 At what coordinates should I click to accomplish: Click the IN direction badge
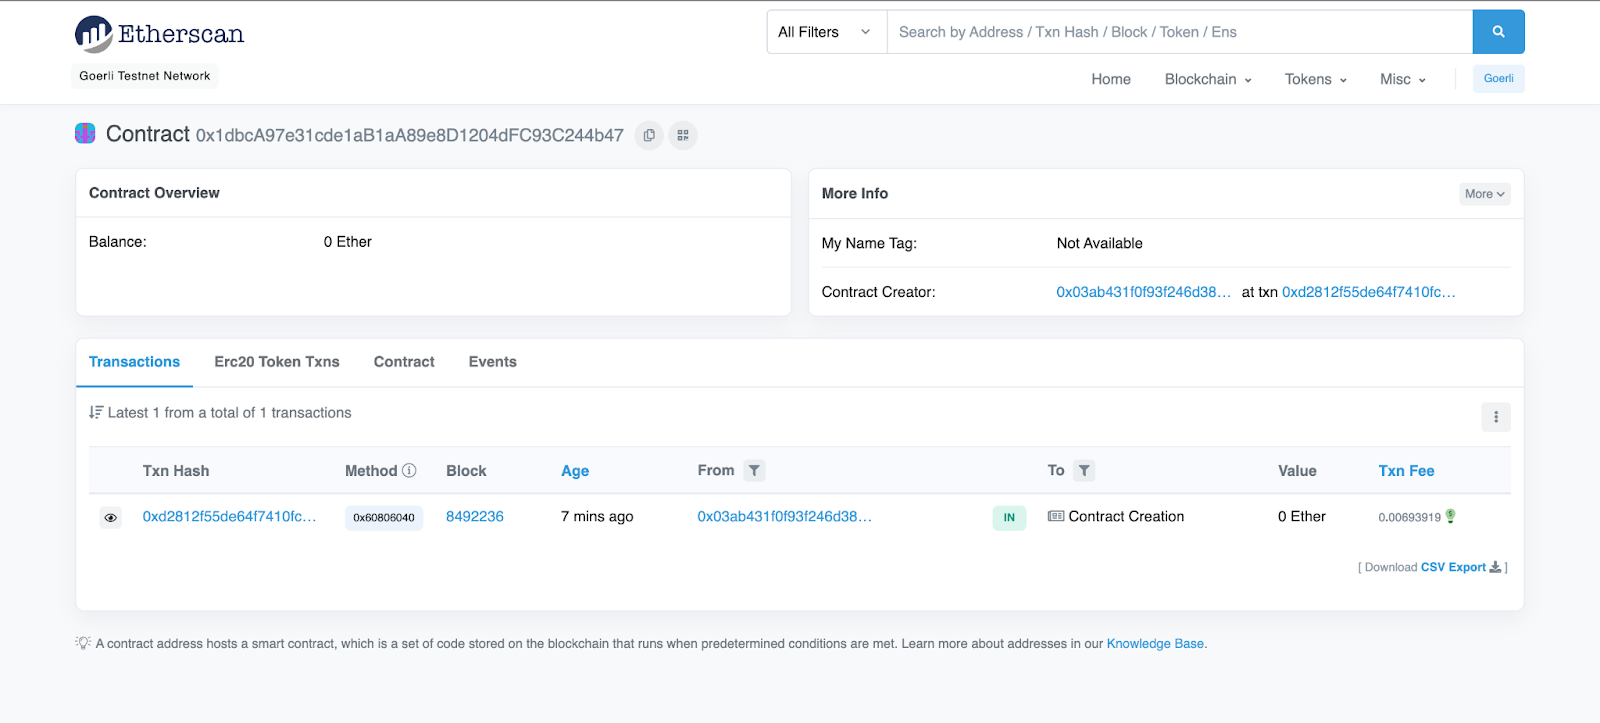[1009, 518]
